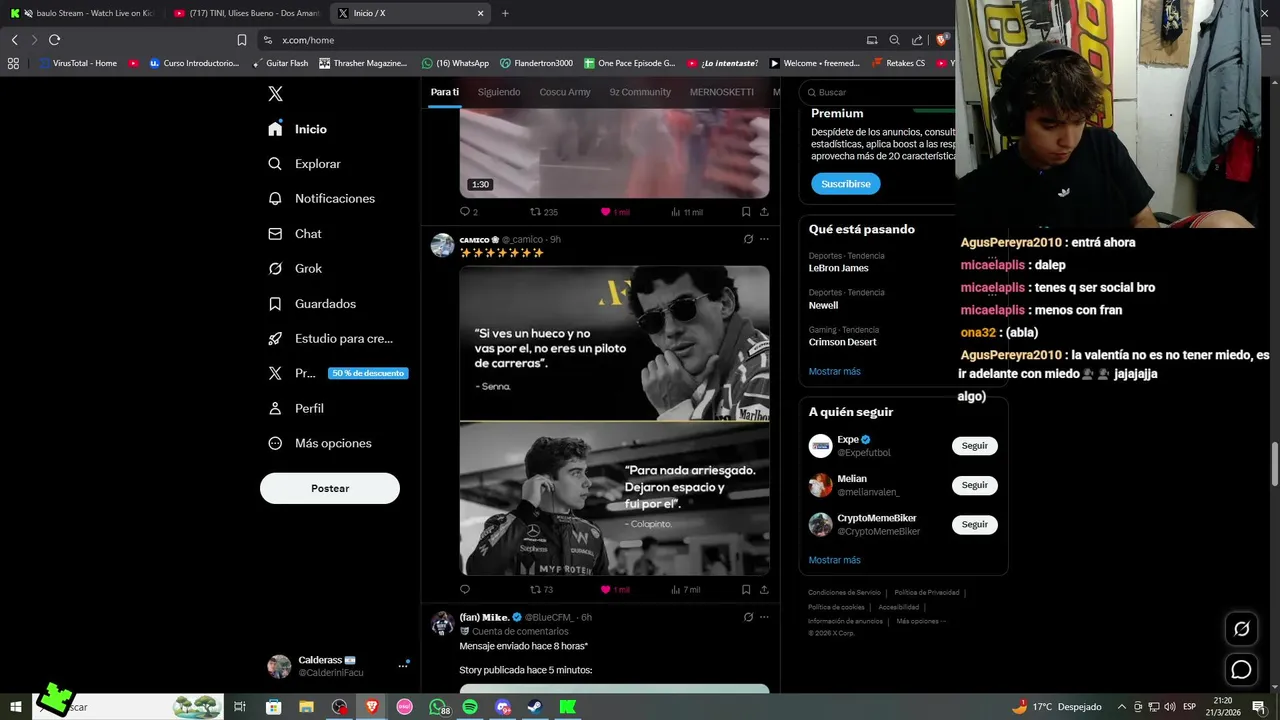Open Brave Shields icon

tap(941, 40)
